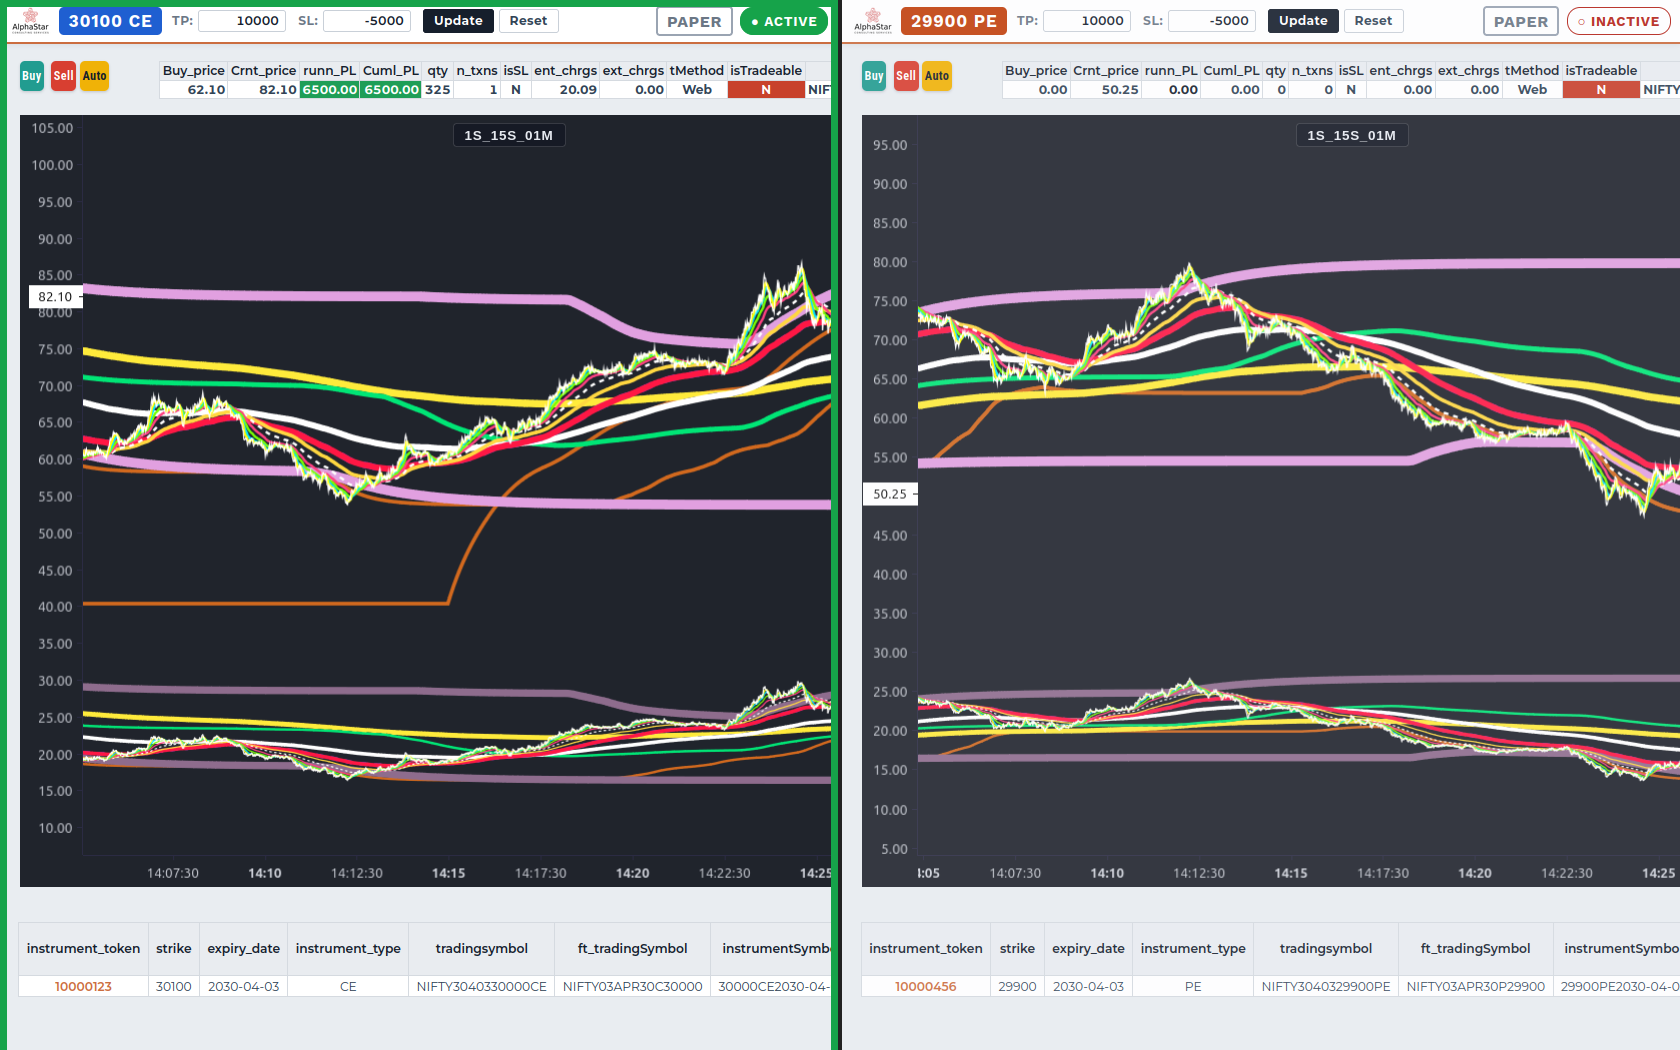Click Auto button in 29900 PE panel
Screen dimensions: 1680x1050
click(x=937, y=76)
